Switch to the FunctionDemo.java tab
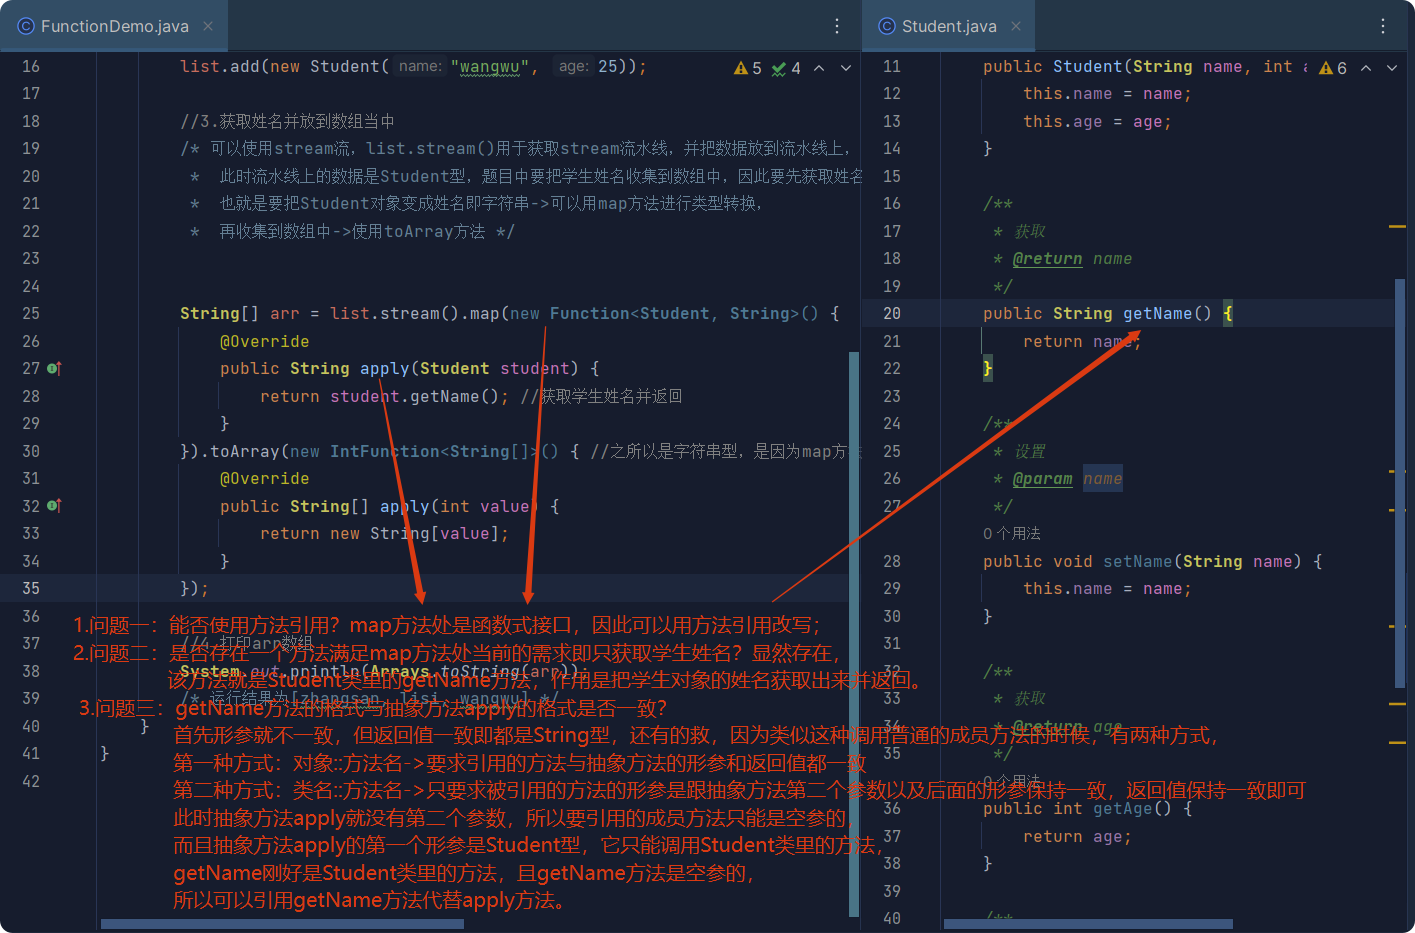This screenshot has height=933, width=1415. [114, 26]
